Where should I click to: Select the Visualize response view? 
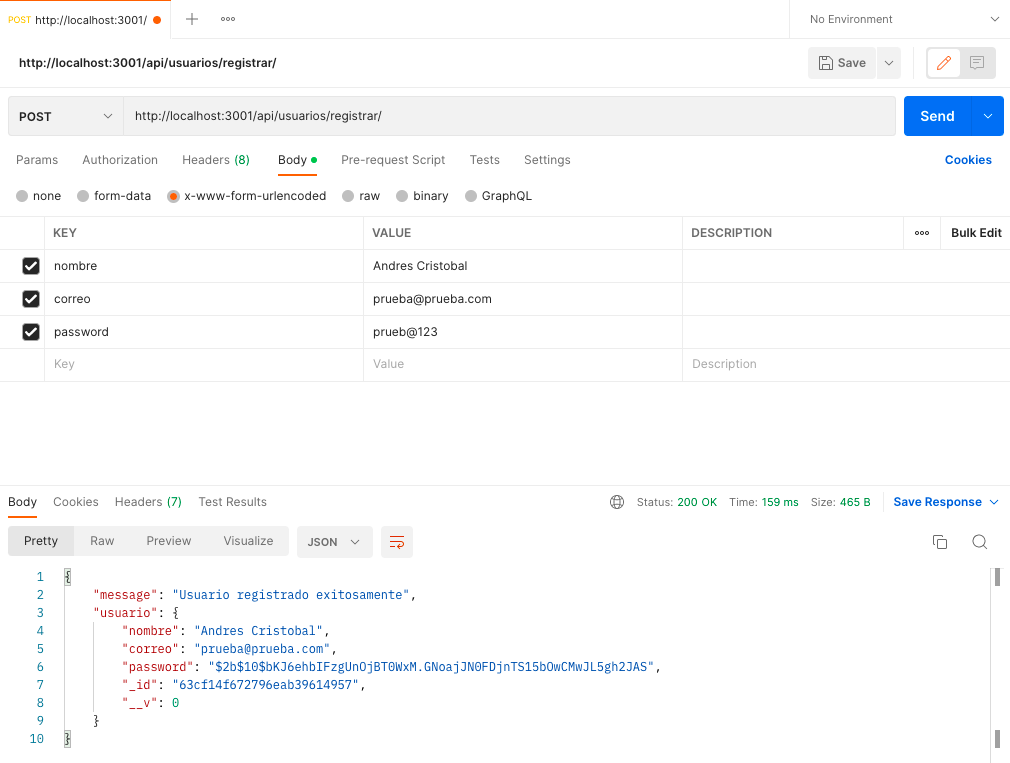pos(248,541)
